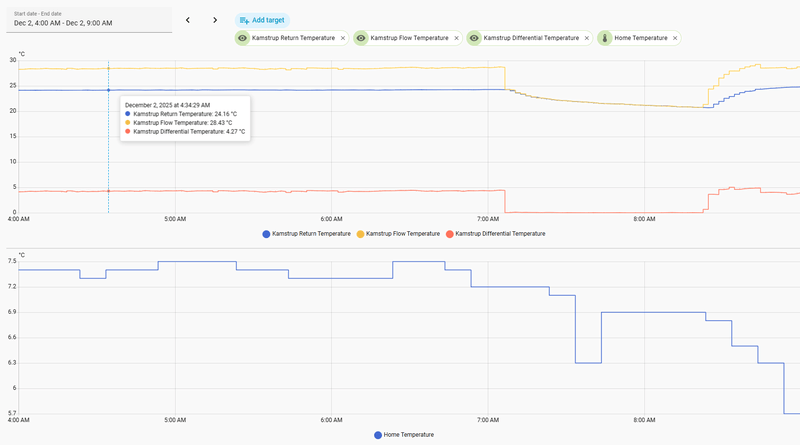
Task: Remove the Kamstrup Return Temperature chip
Action: click(x=343, y=38)
